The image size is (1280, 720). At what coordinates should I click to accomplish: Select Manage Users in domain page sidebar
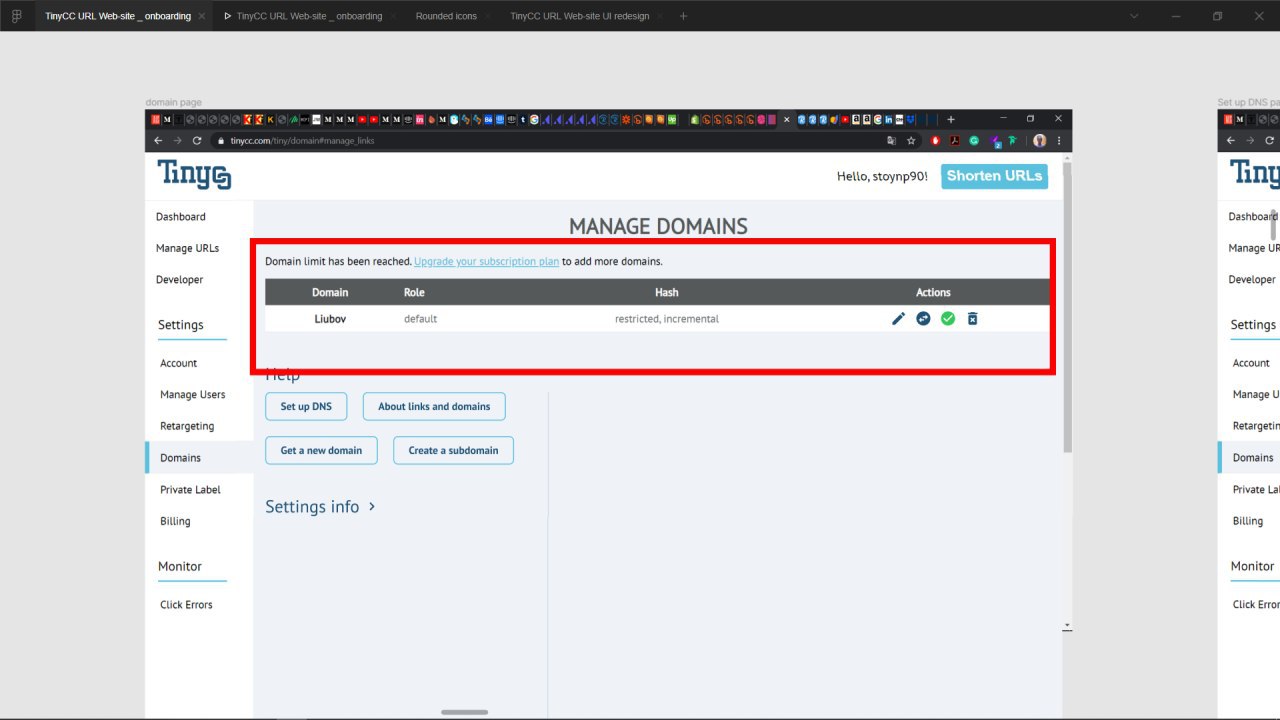click(x=193, y=395)
